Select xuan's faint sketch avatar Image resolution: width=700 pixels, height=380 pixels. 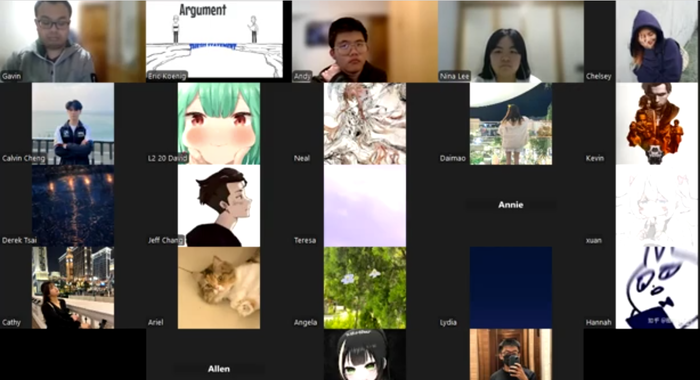tap(657, 206)
